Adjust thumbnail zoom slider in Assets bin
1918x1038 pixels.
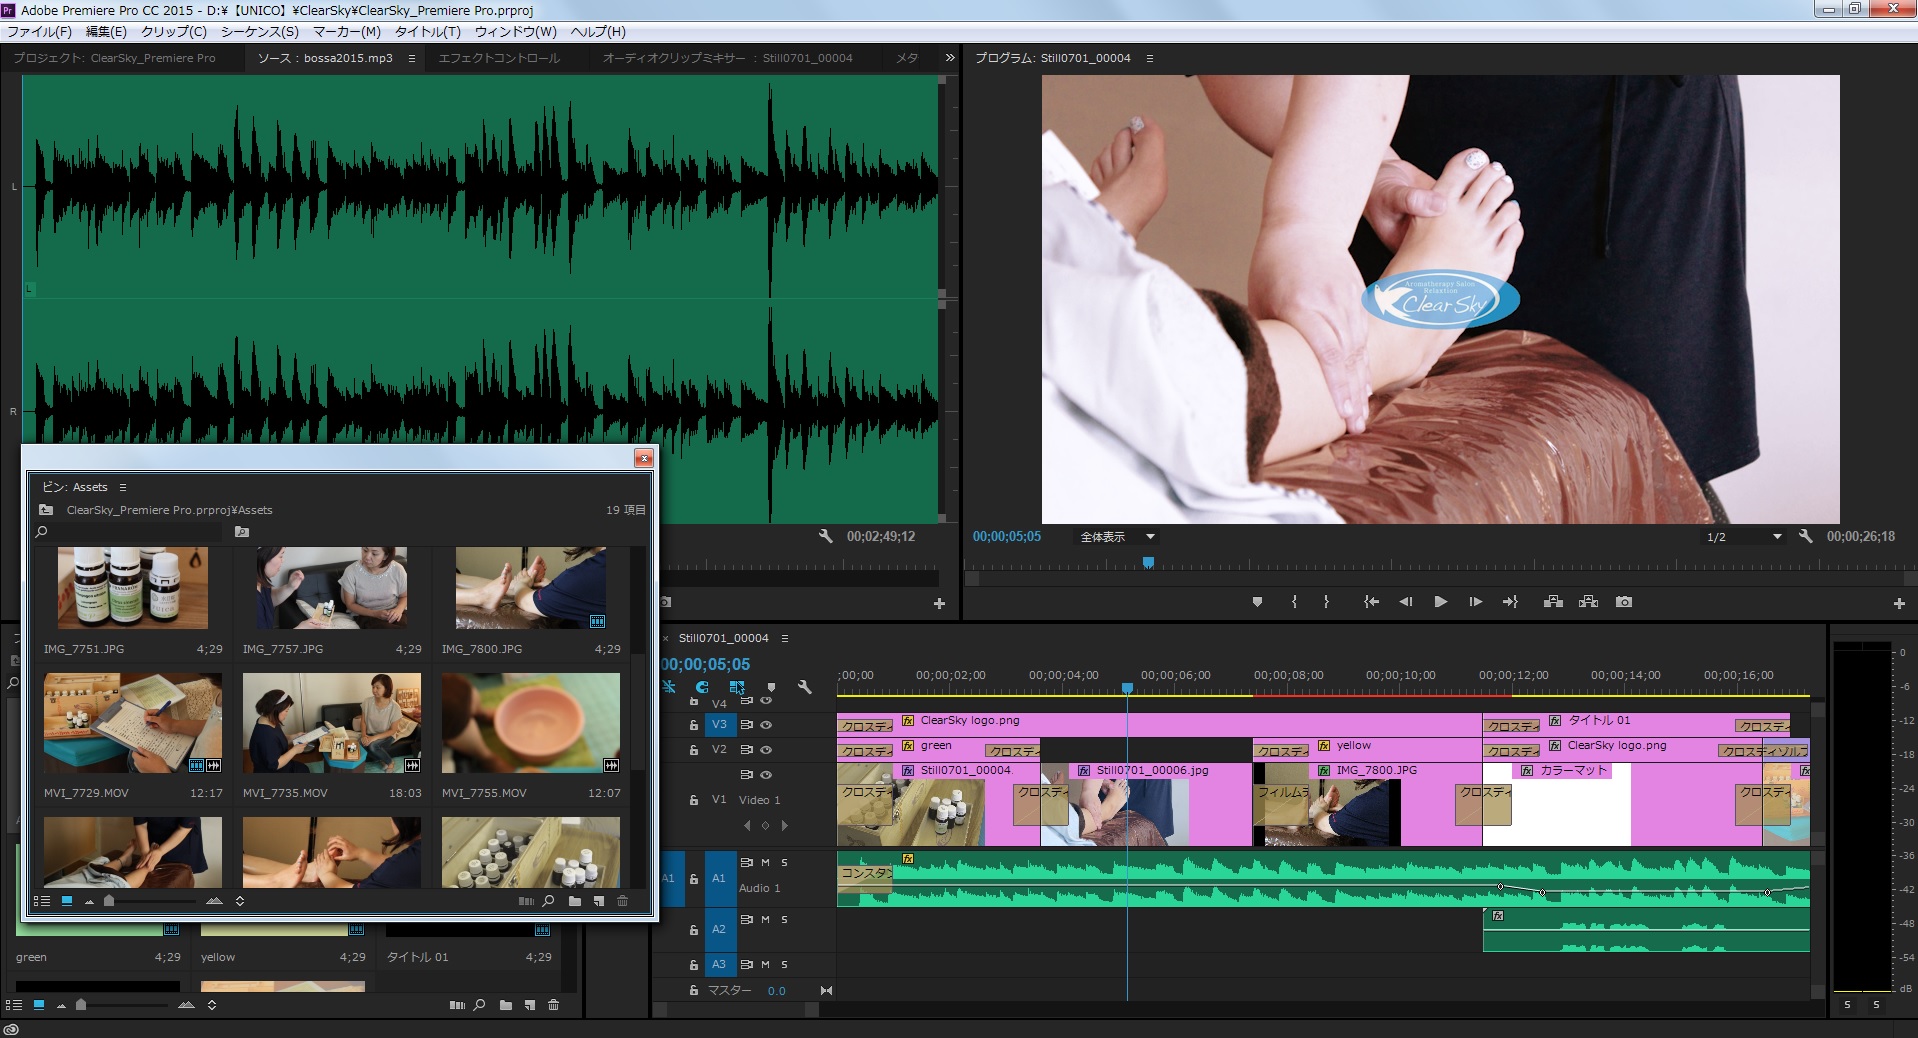109,901
